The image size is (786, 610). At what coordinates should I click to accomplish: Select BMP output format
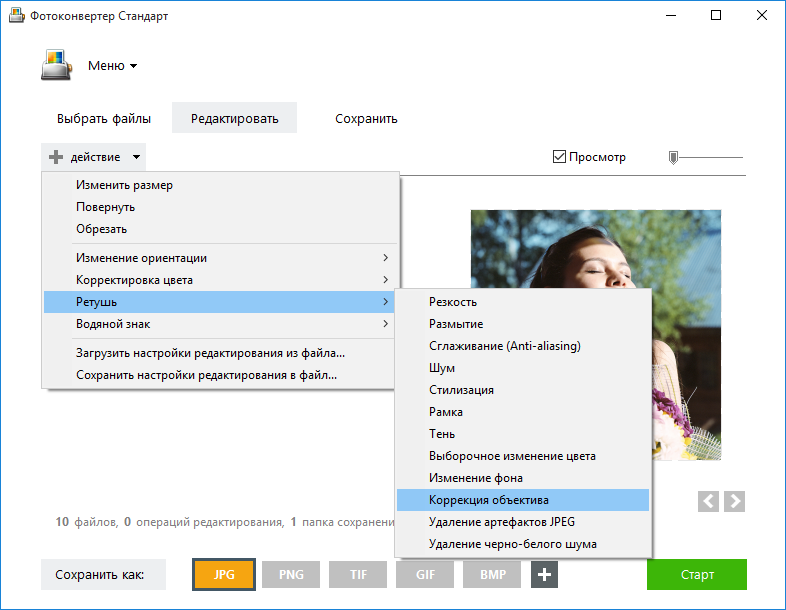[x=492, y=574]
